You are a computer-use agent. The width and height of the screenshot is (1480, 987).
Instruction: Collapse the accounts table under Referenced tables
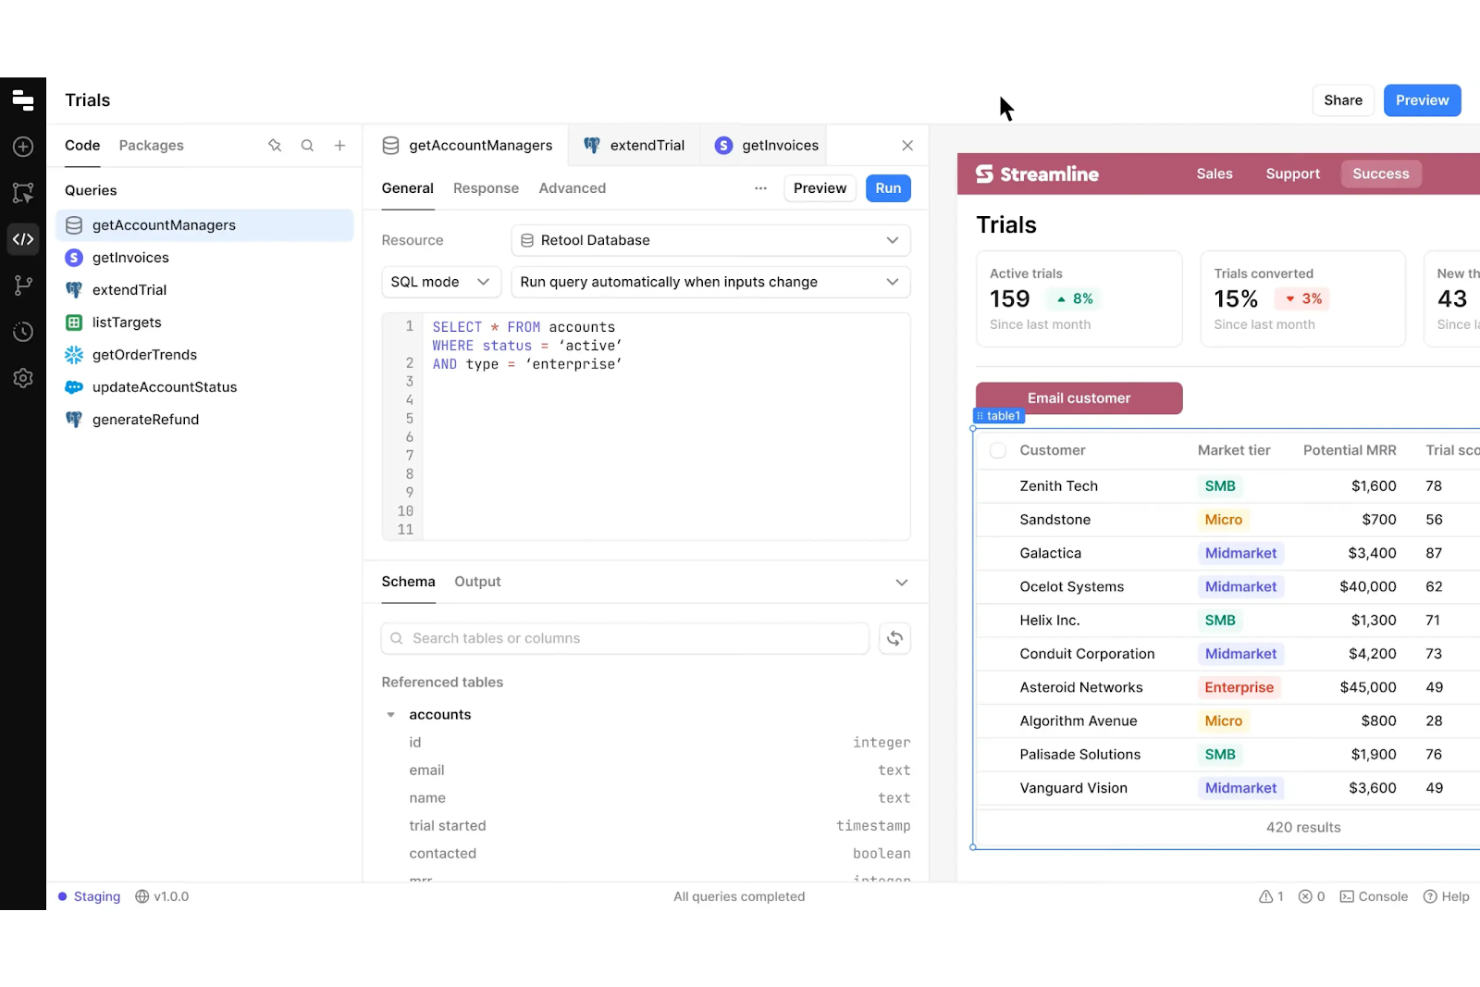[390, 714]
